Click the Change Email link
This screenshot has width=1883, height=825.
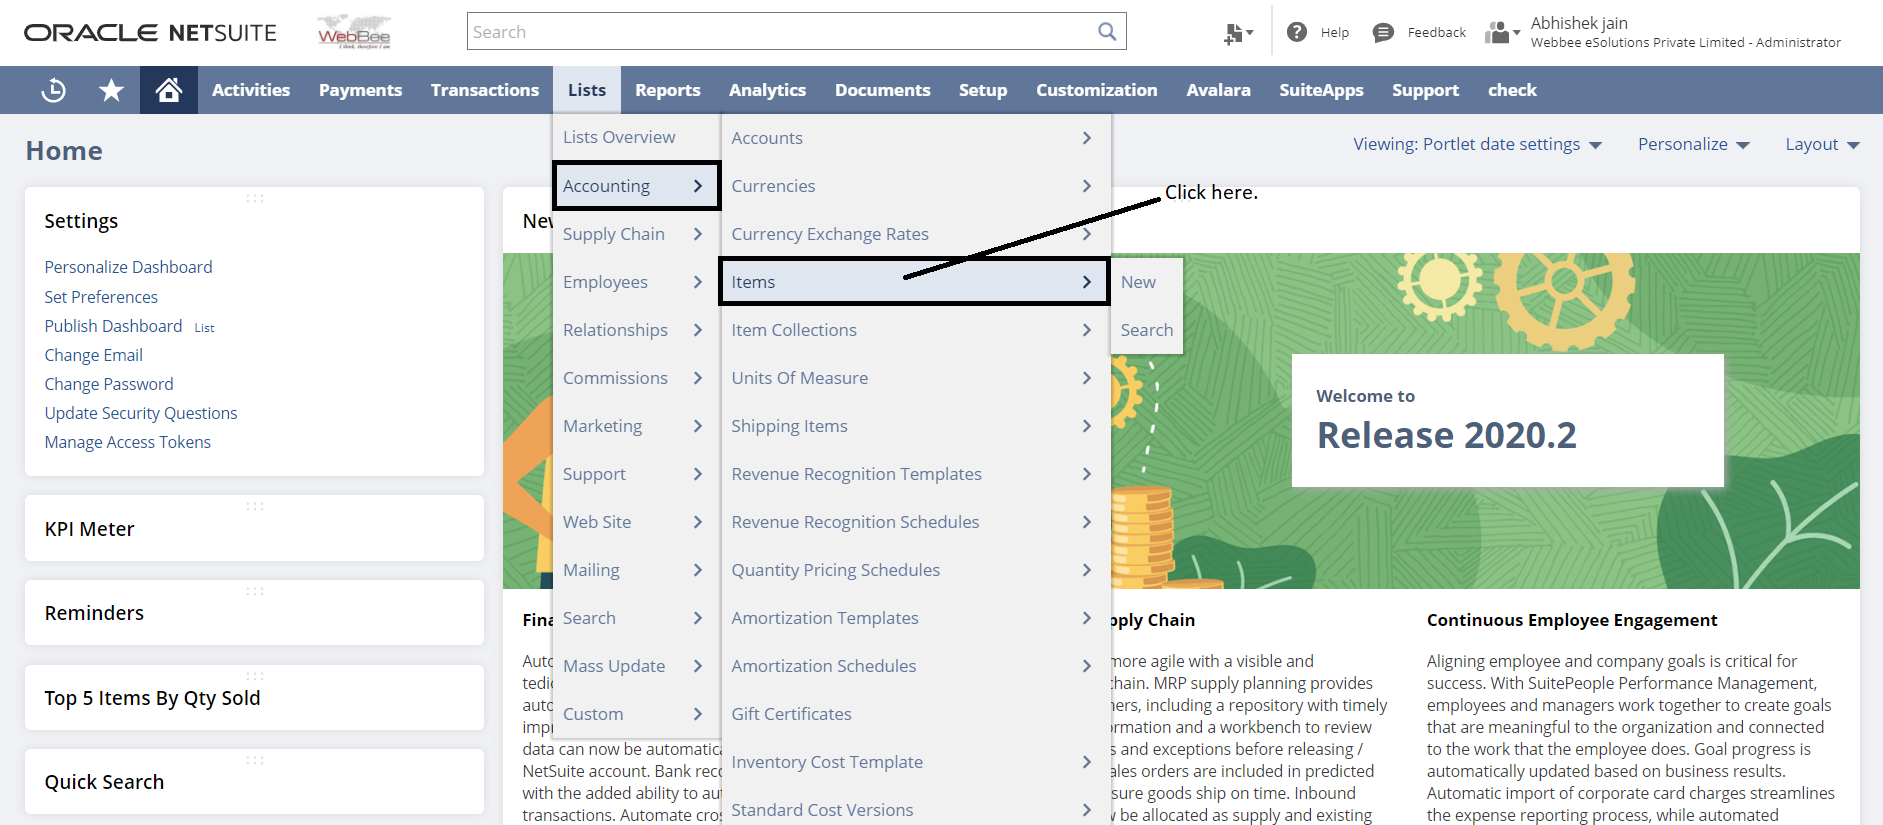click(93, 355)
